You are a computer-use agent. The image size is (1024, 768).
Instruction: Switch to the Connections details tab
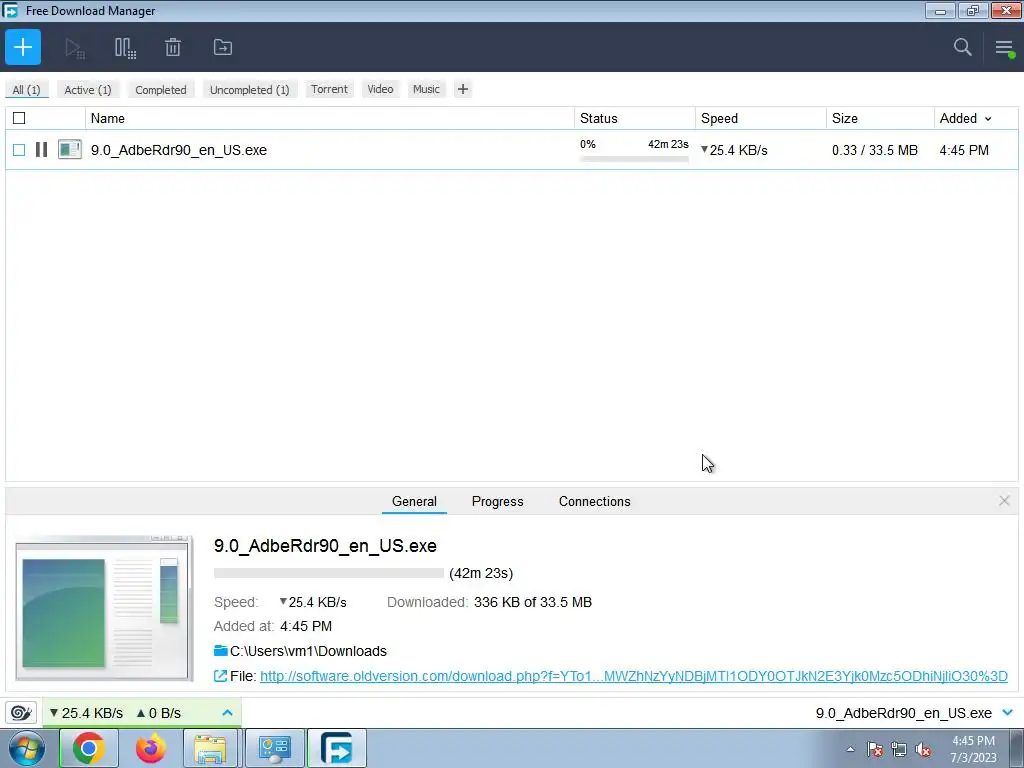click(x=594, y=501)
